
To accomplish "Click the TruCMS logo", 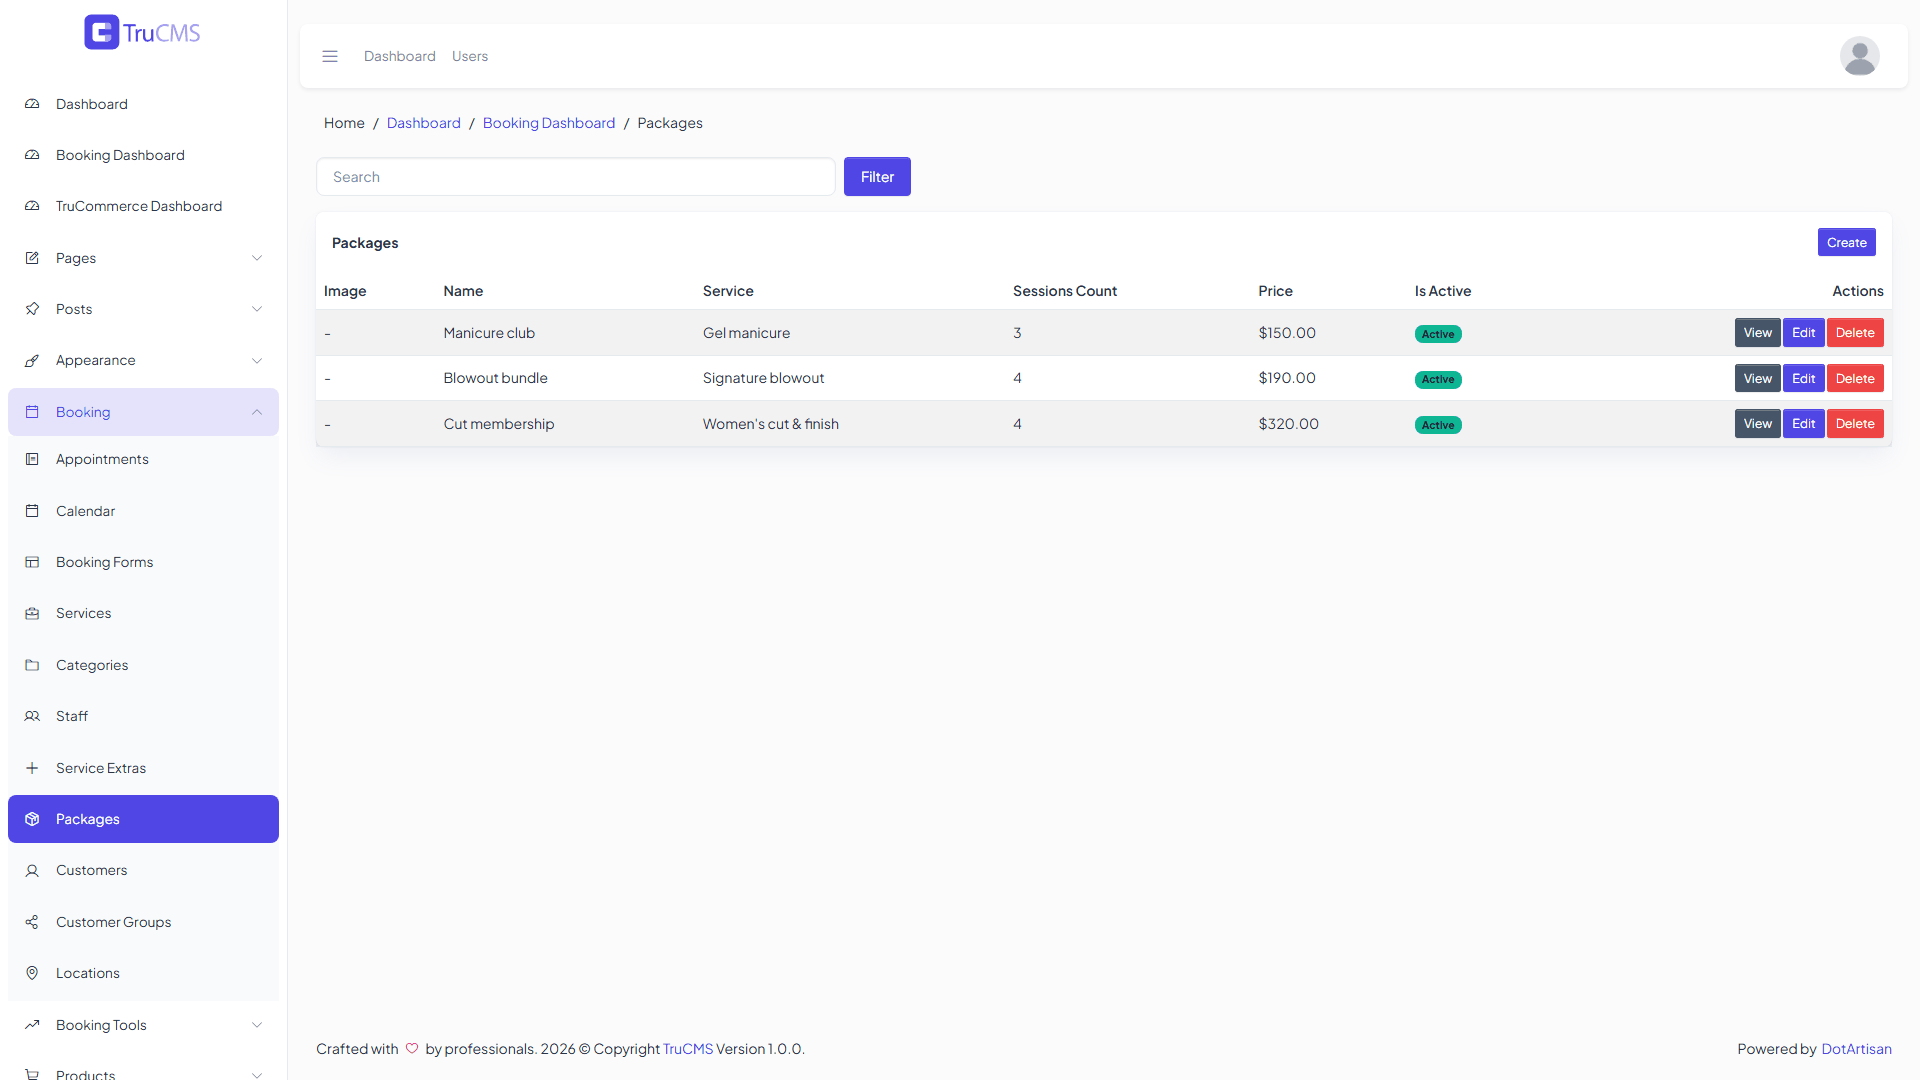I will click(x=142, y=32).
